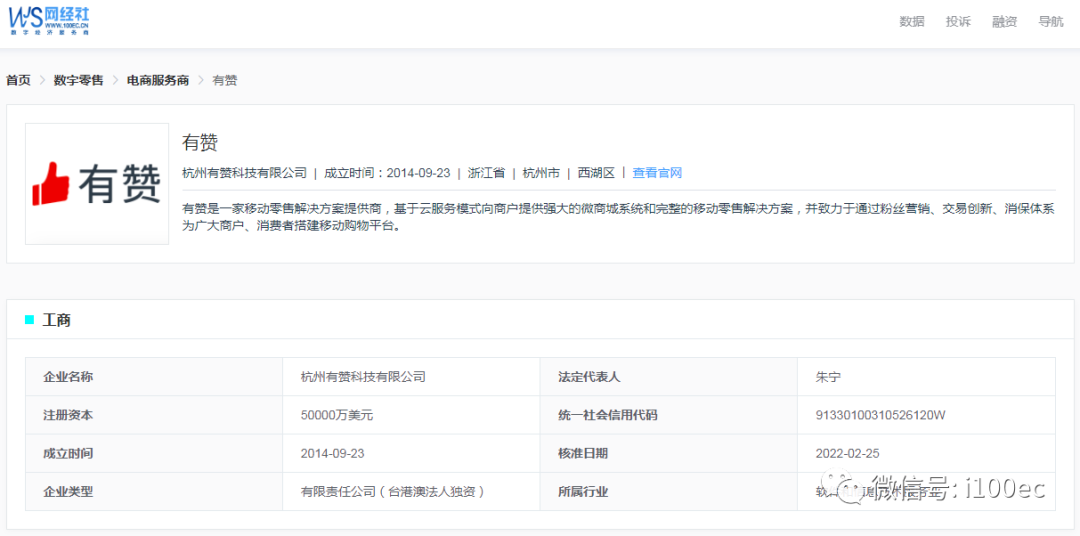
Task: Click the company description paragraph
Action: click(619, 217)
